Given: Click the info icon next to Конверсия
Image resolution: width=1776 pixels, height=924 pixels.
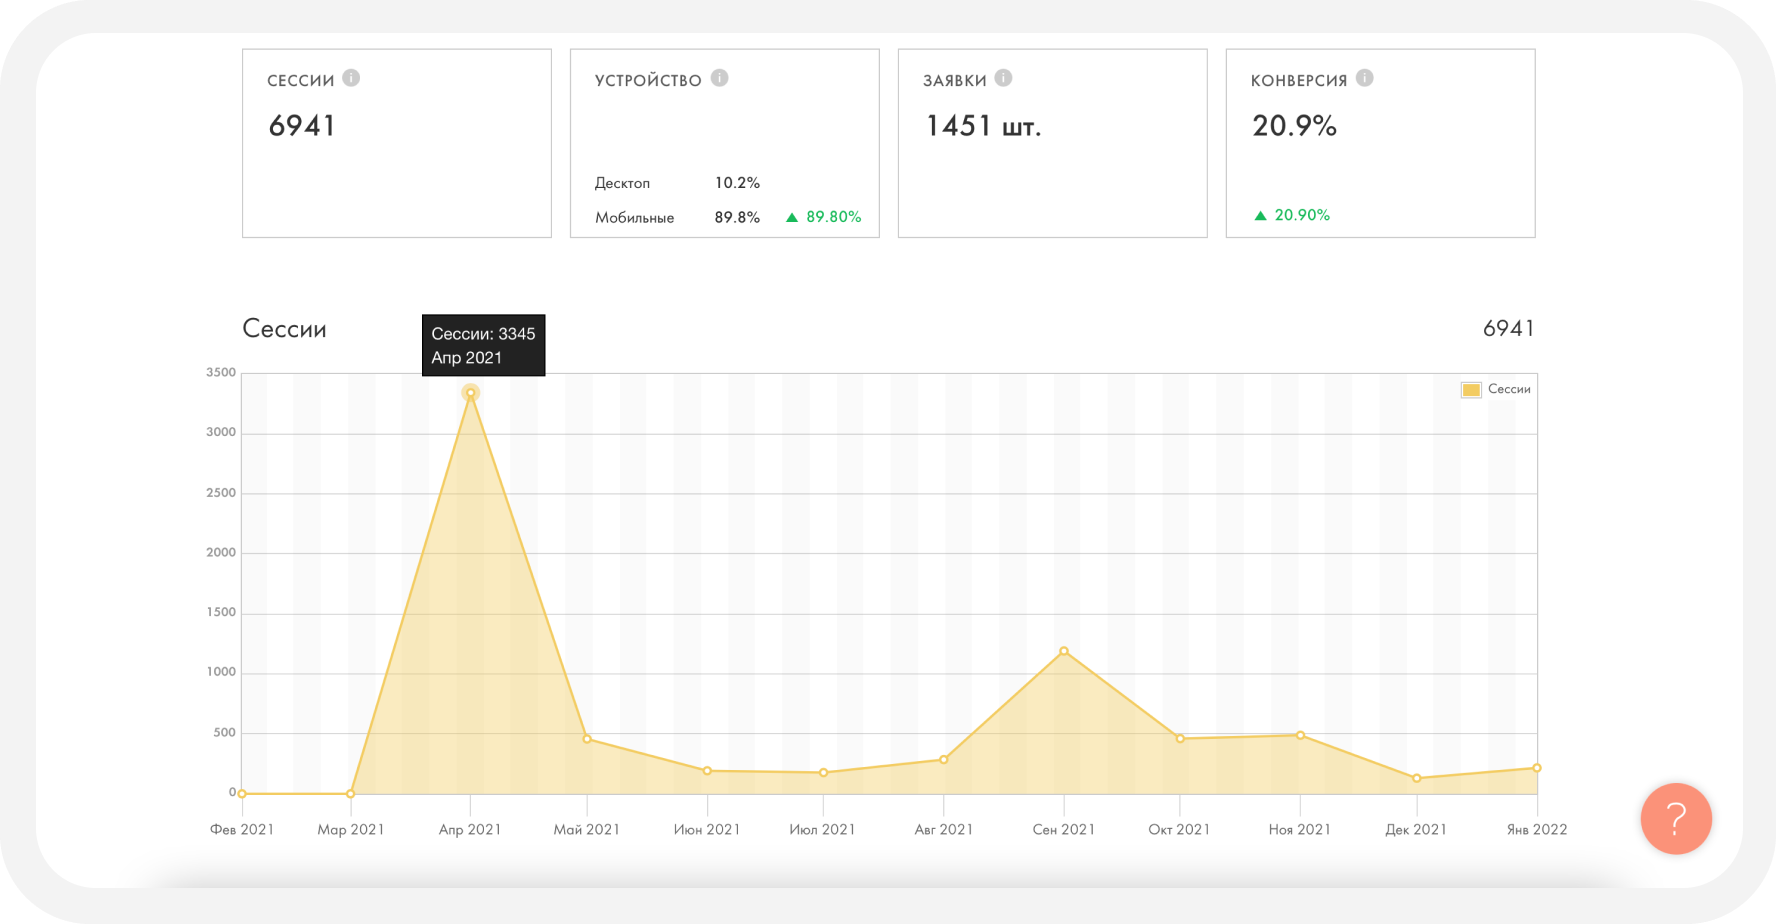Looking at the screenshot, I should point(1365,78).
